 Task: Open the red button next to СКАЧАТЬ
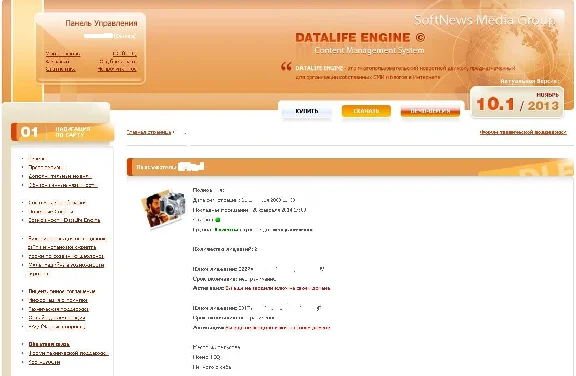coord(430,111)
